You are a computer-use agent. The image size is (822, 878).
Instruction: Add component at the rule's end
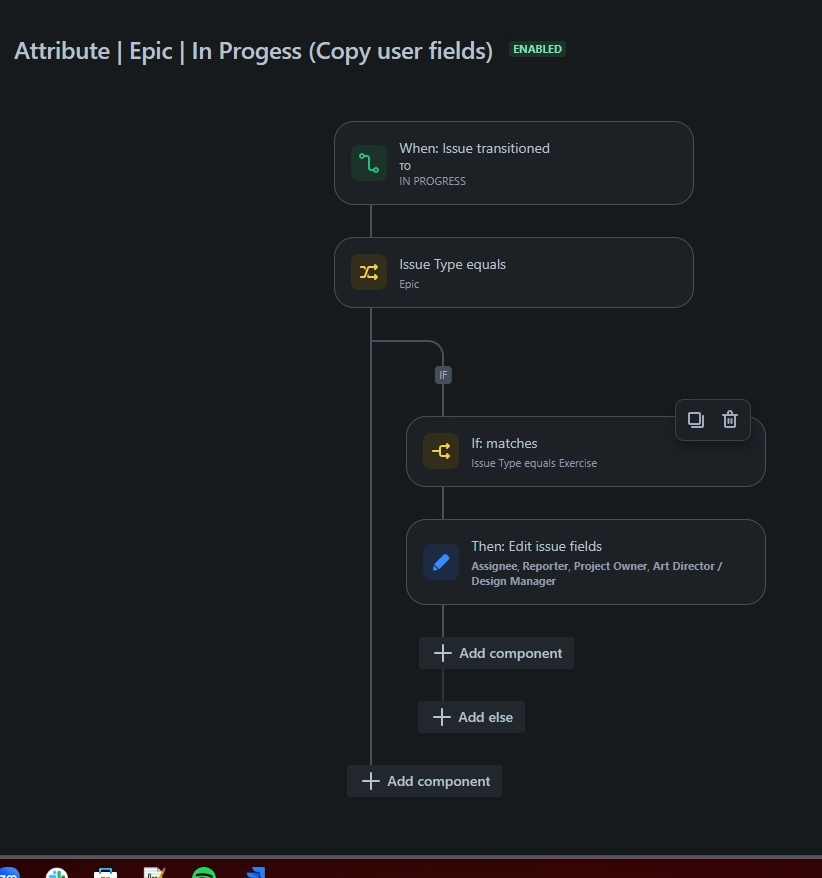pos(424,781)
